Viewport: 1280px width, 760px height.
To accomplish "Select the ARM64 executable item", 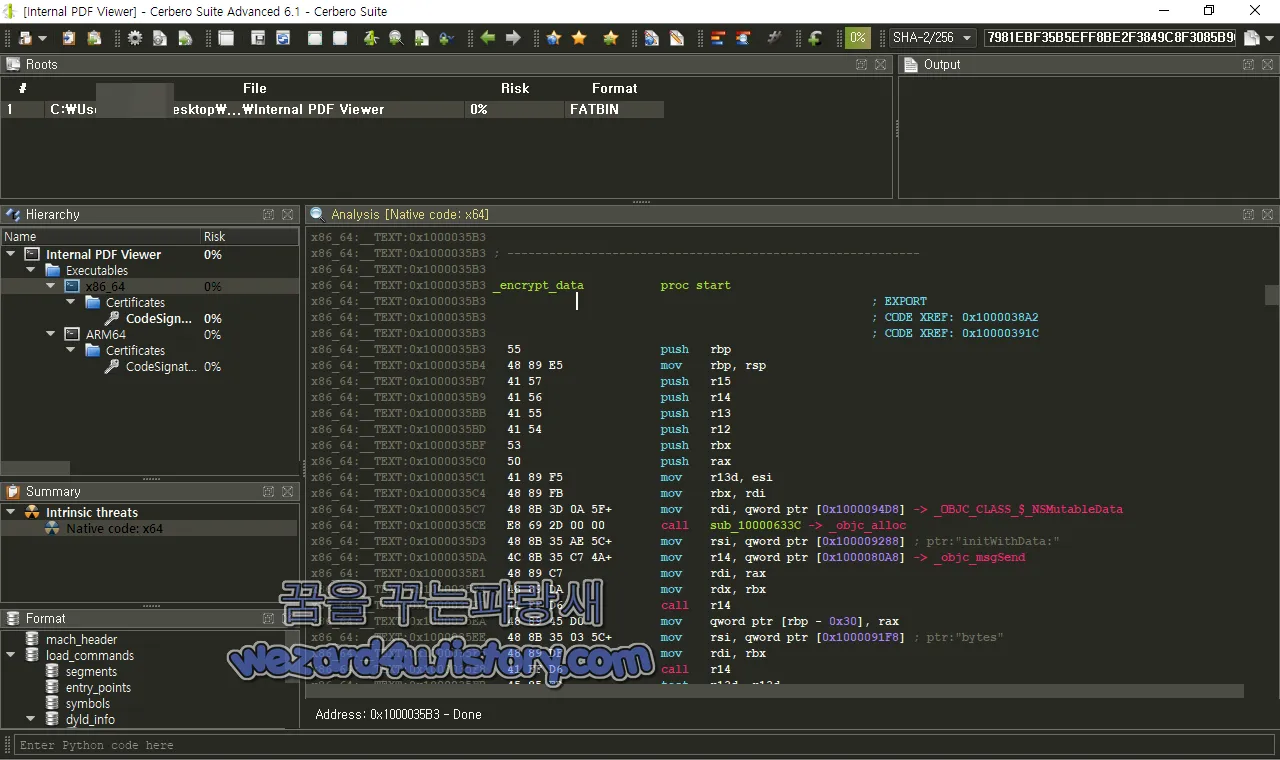I will [105, 334].
